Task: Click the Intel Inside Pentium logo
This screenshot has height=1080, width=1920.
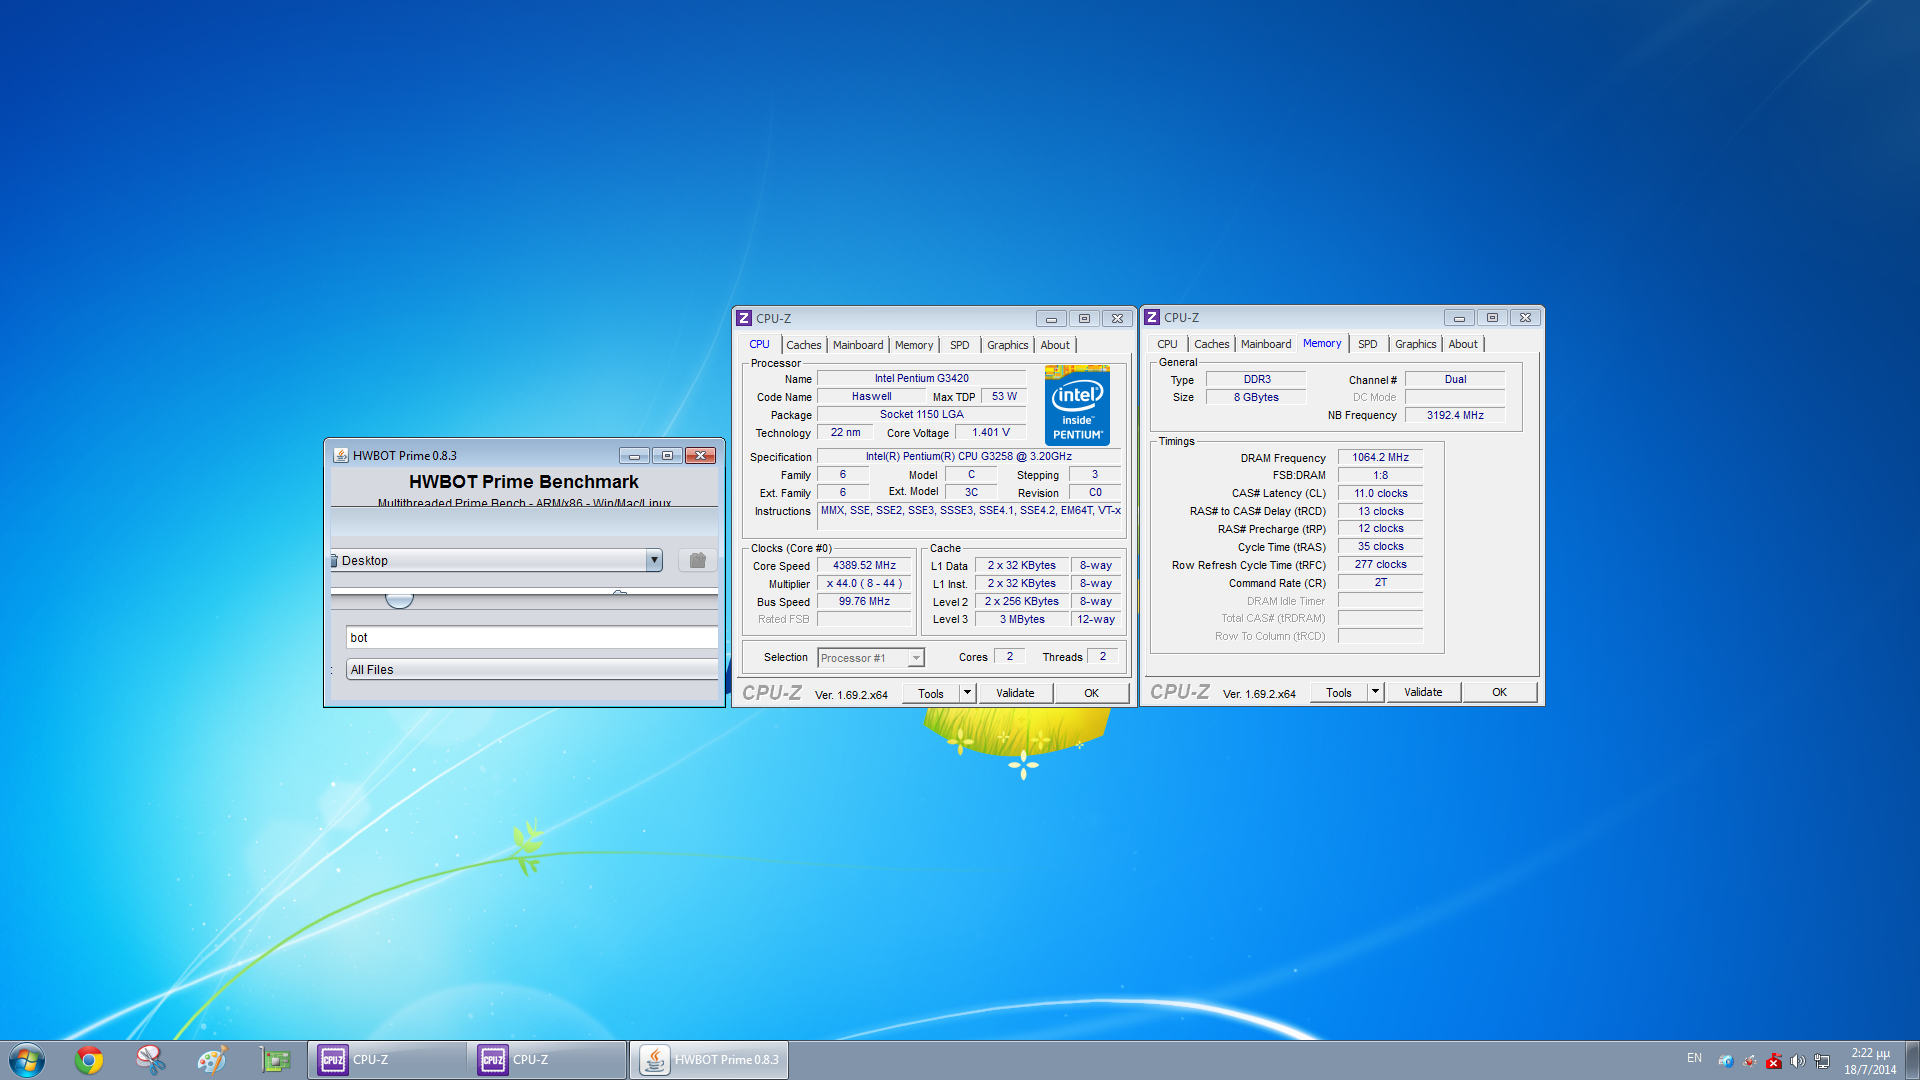Action: [1077, 405]
